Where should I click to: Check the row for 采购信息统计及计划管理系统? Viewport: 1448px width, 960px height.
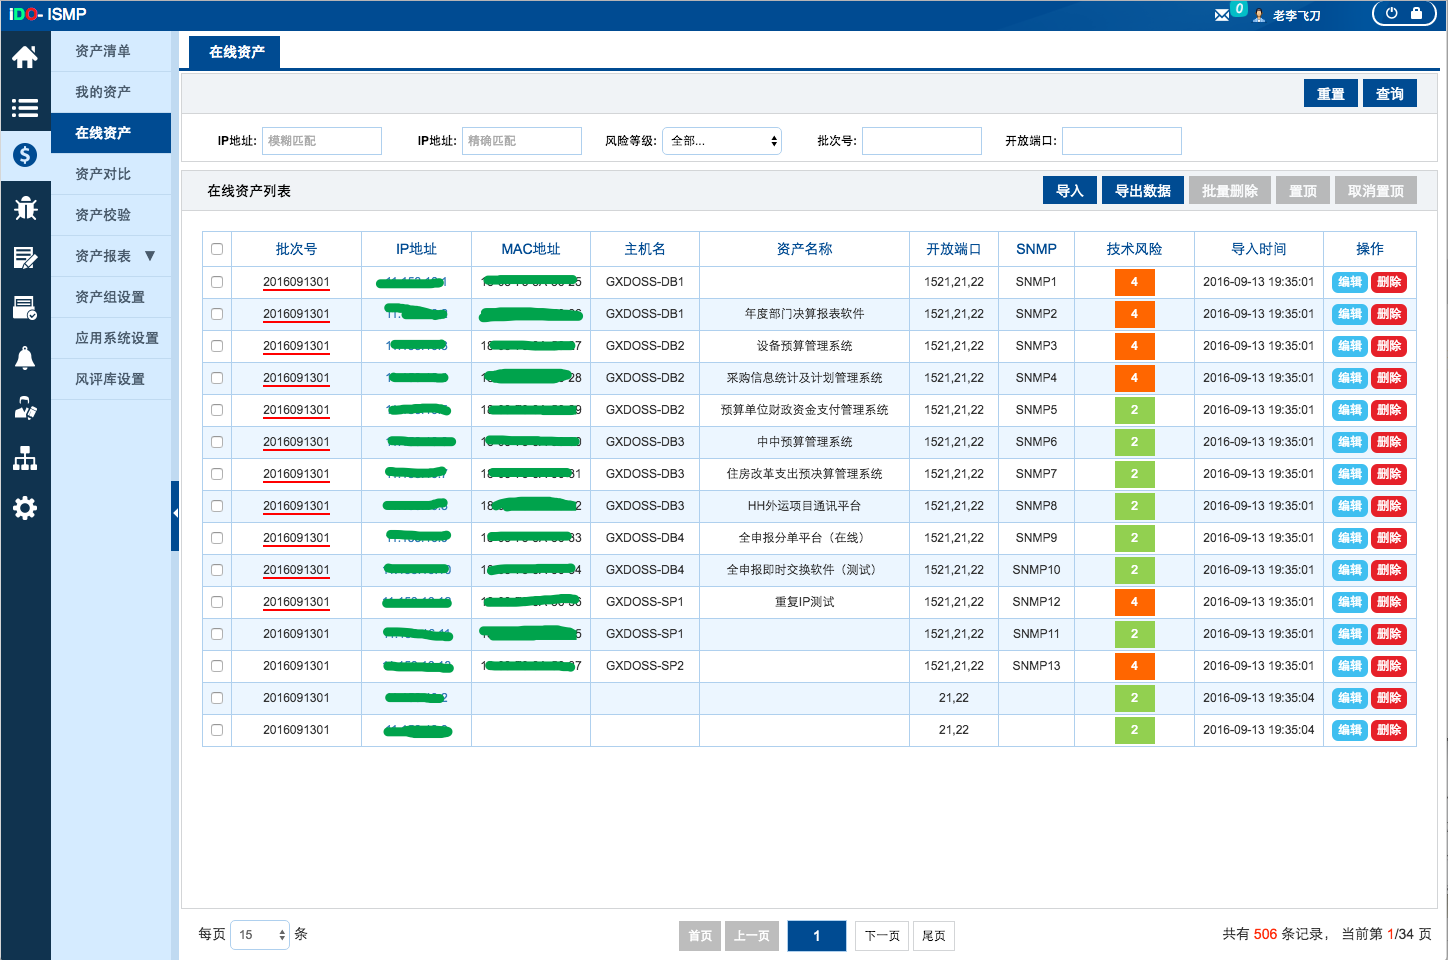[x=217, y=378]
